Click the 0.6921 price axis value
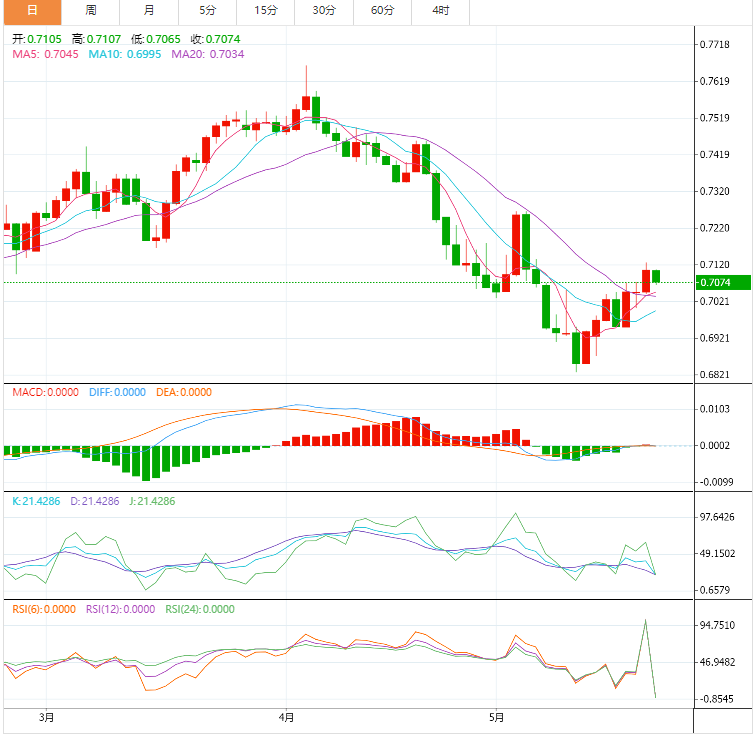This screenshot has width=754, height=738. (x=715, y=338)
